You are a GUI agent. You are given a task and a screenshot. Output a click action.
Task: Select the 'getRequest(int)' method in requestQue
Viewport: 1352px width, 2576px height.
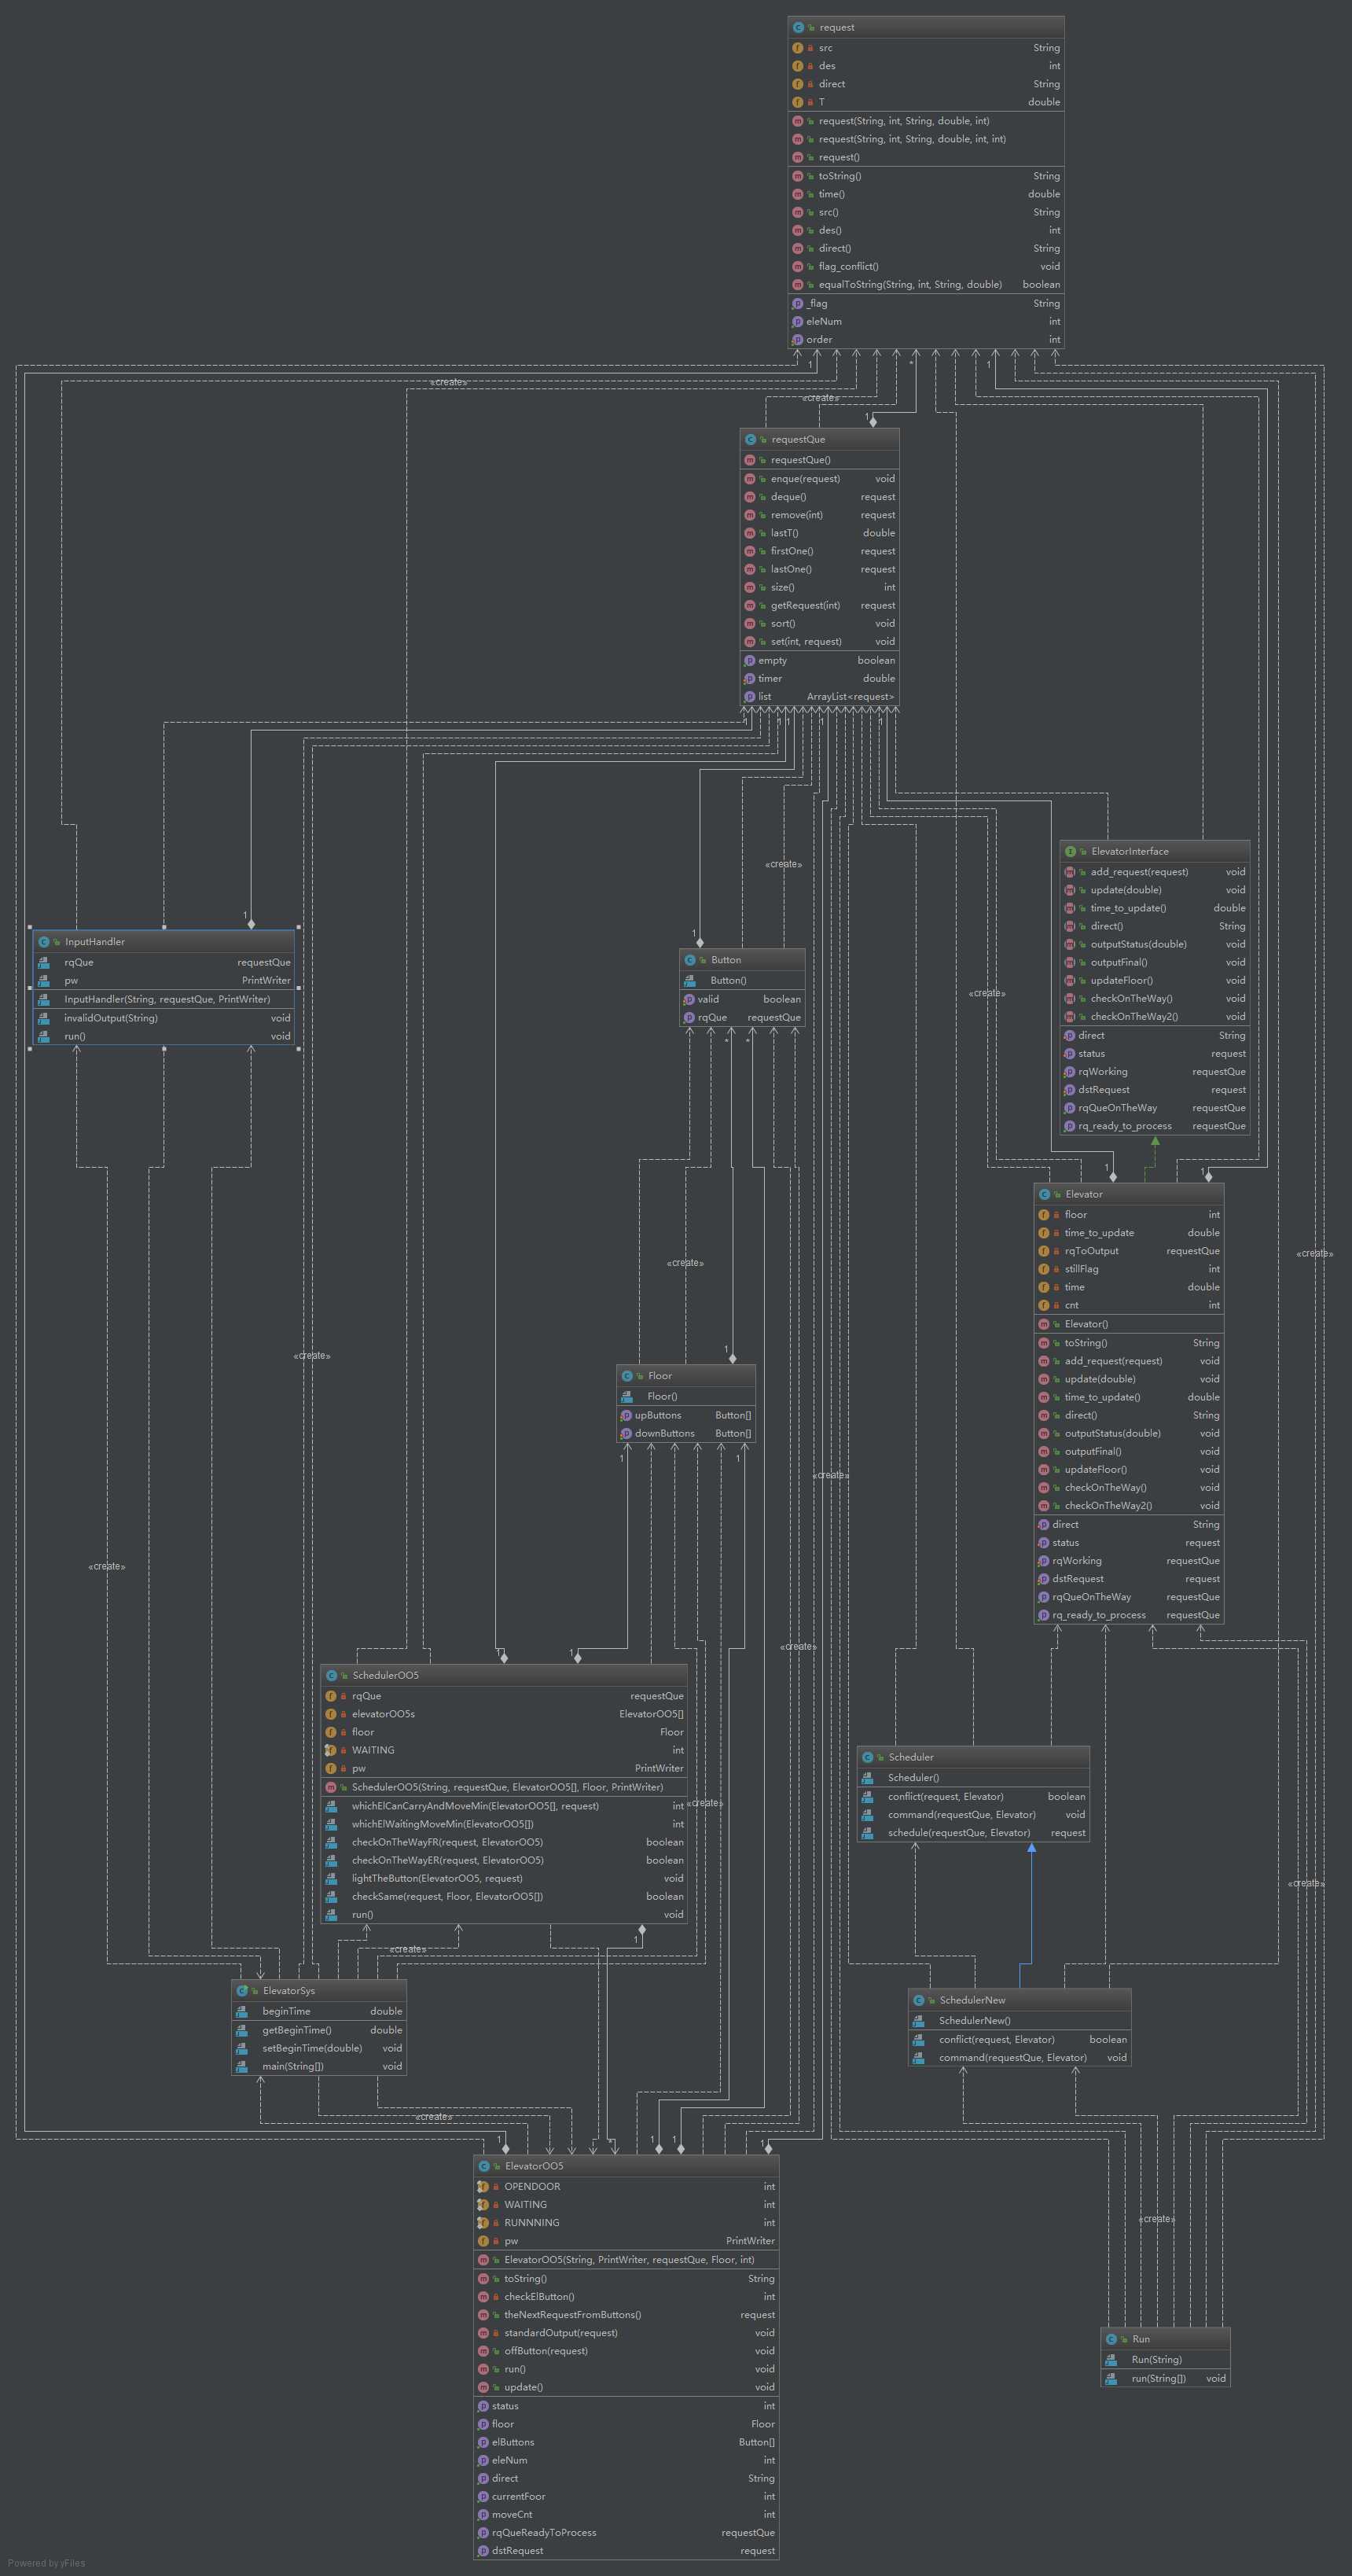pos(820,606)
